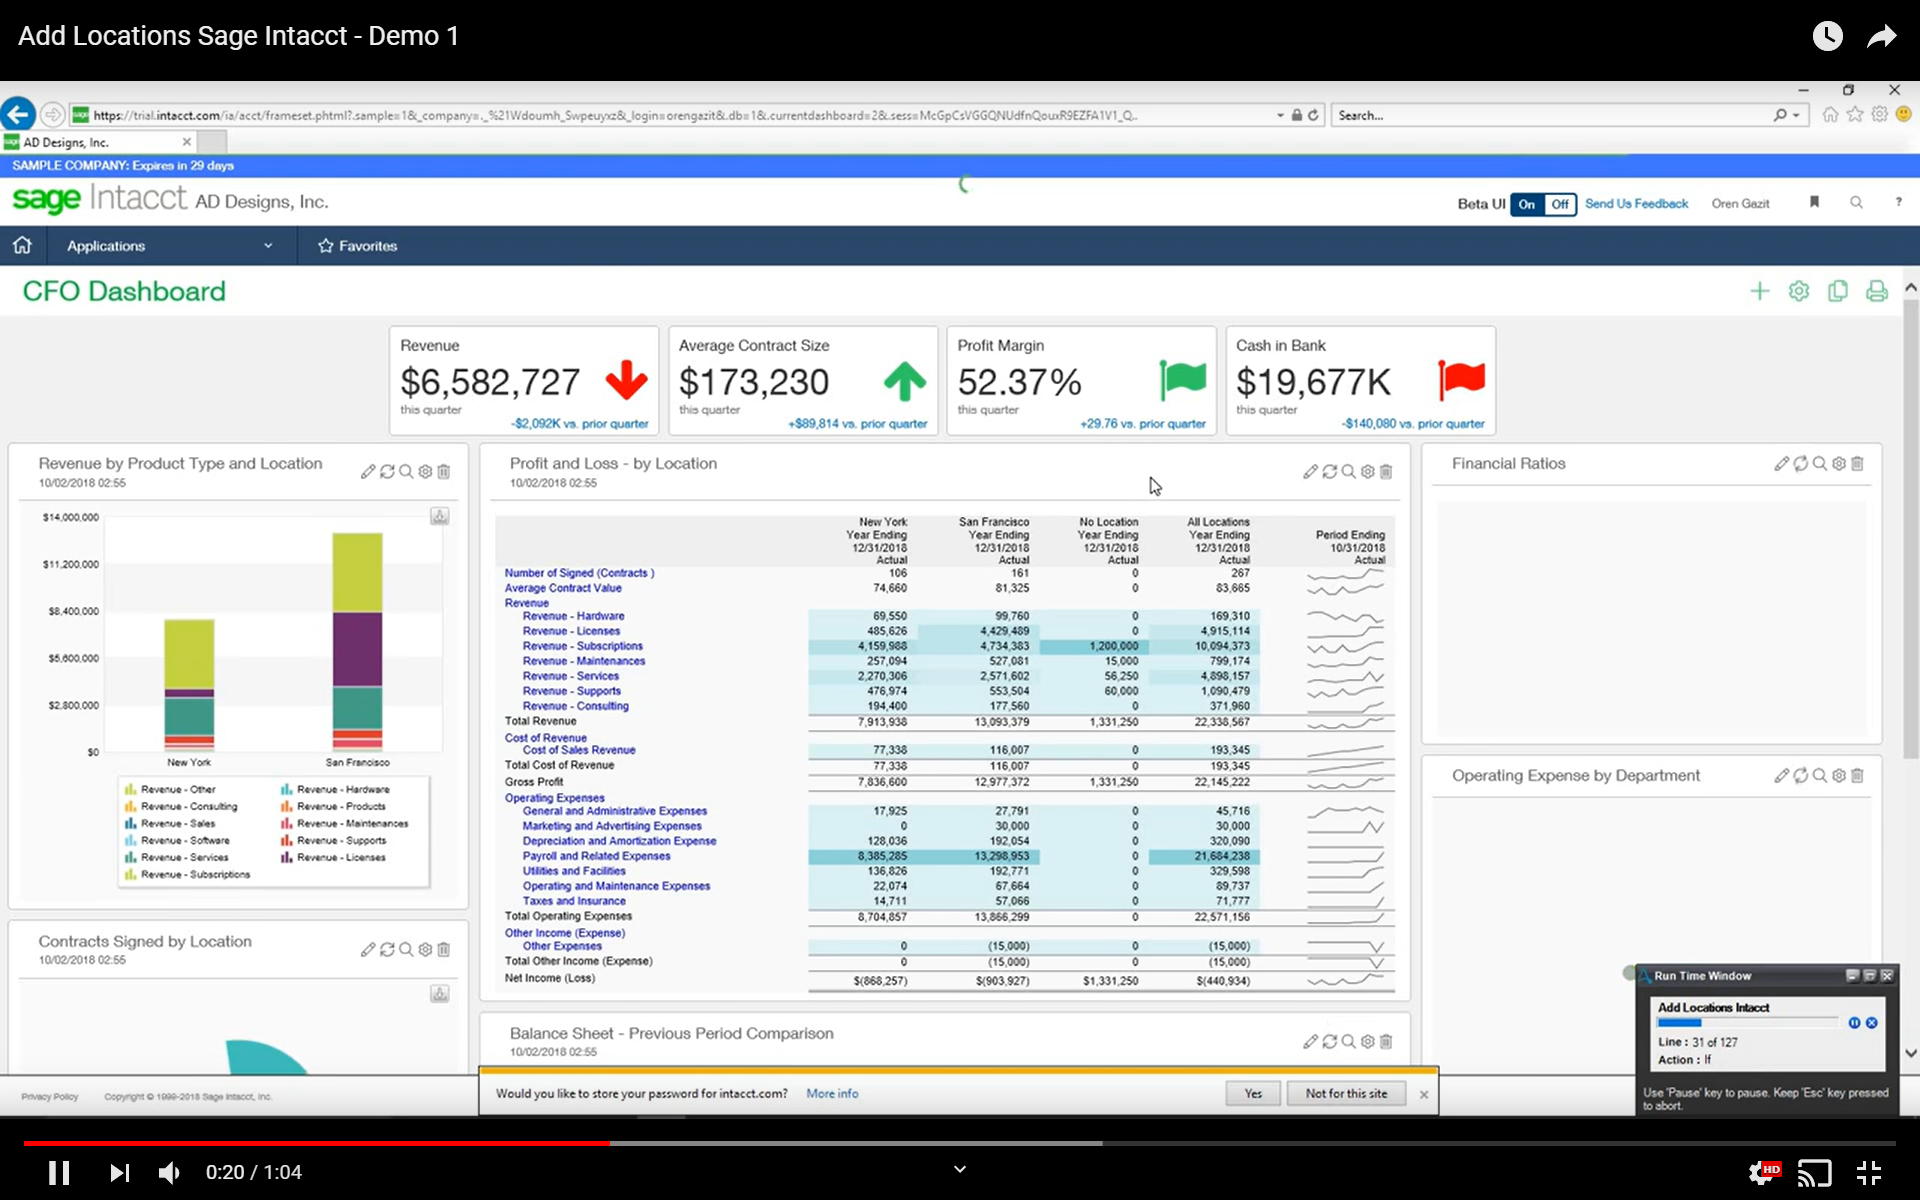
Task: Refresh Profit and Loss by Location
Action: (x=1329, y=472)
